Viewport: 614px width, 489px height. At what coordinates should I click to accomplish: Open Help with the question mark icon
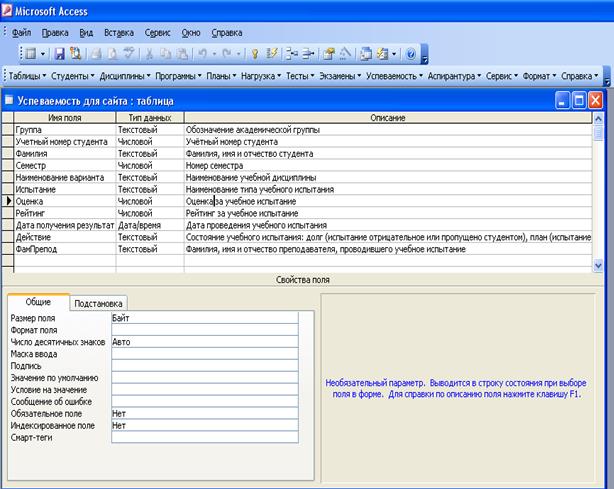(410, 54)
